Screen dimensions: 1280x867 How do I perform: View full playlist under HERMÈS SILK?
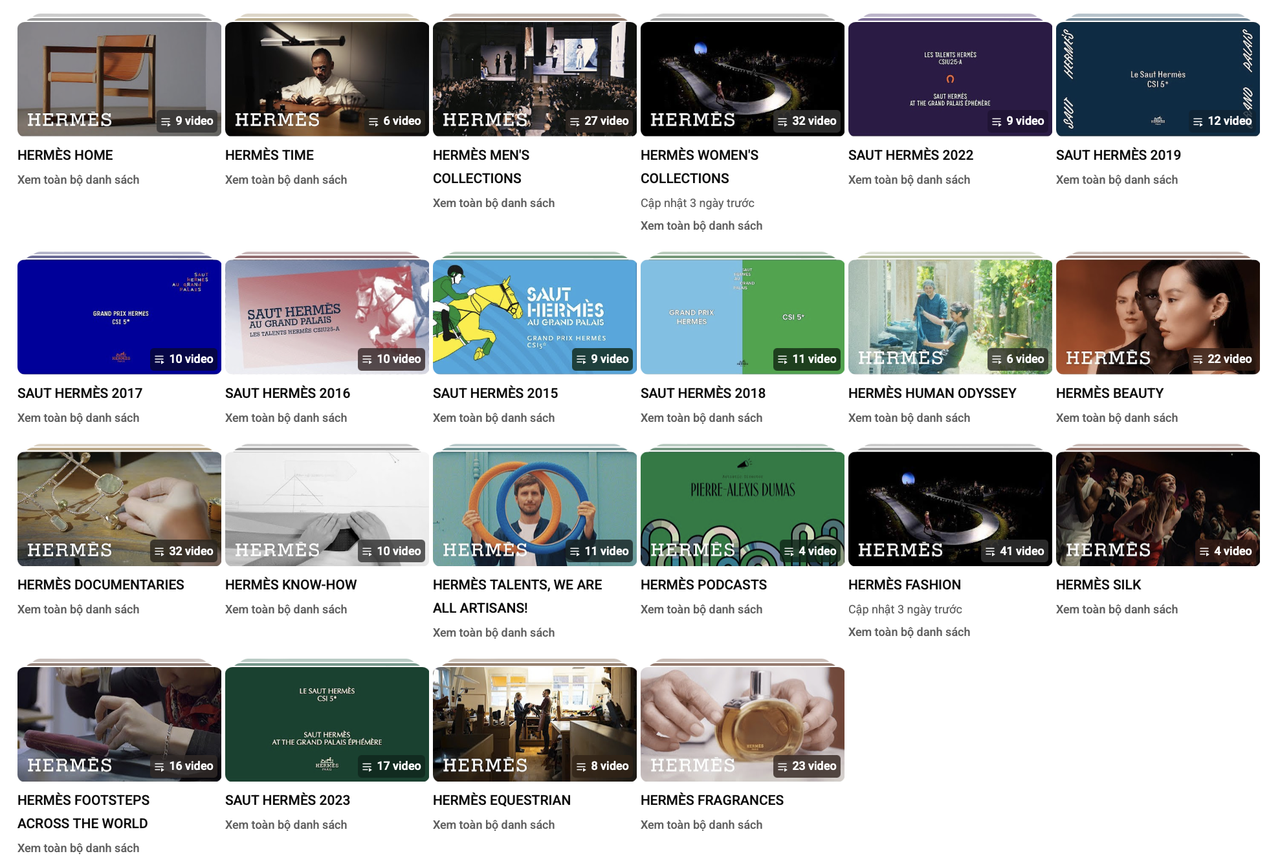(1117, 610)
